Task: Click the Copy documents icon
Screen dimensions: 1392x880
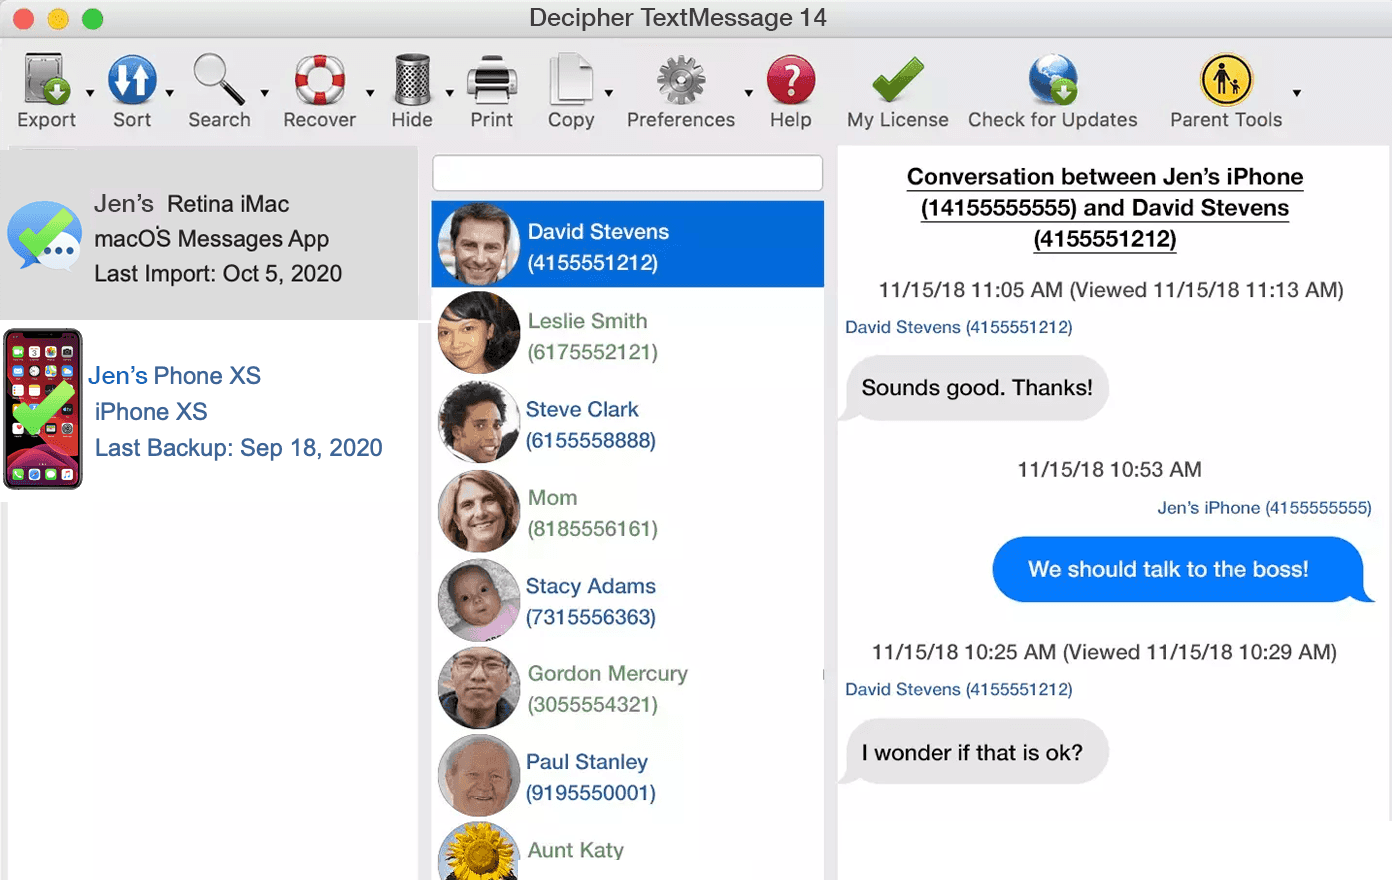Action: click(x=571, y=80)
